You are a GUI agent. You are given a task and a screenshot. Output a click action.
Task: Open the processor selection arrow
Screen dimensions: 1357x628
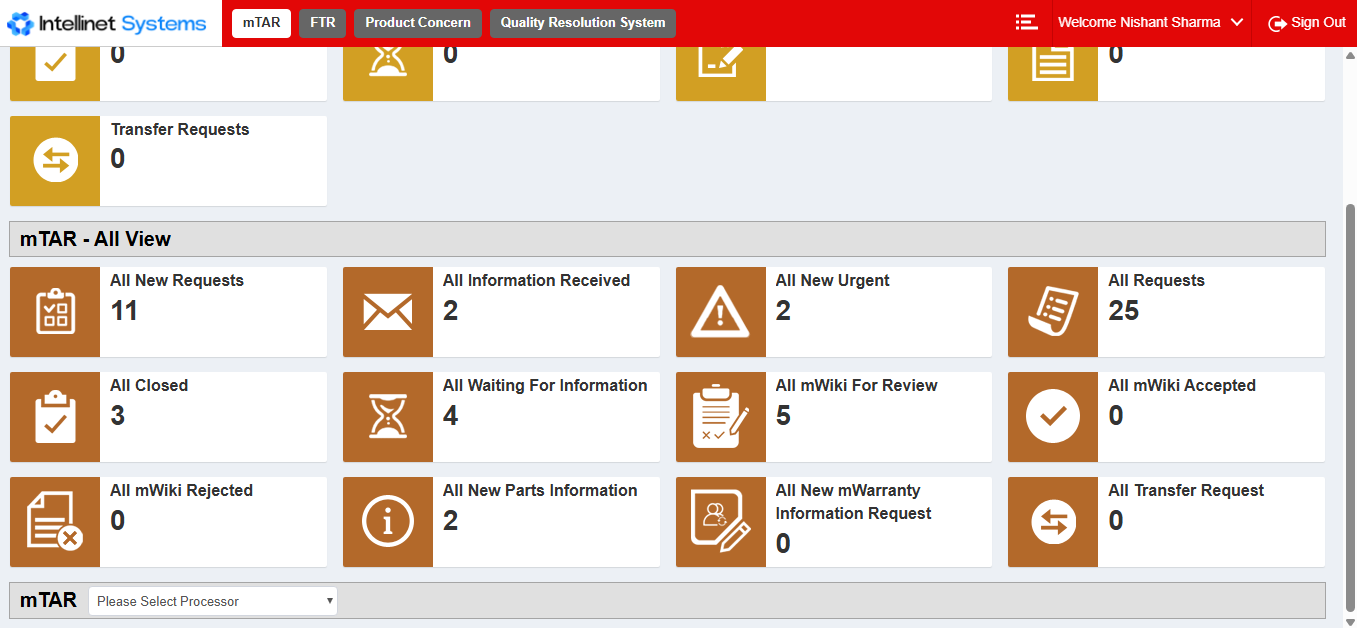[329, 600]
